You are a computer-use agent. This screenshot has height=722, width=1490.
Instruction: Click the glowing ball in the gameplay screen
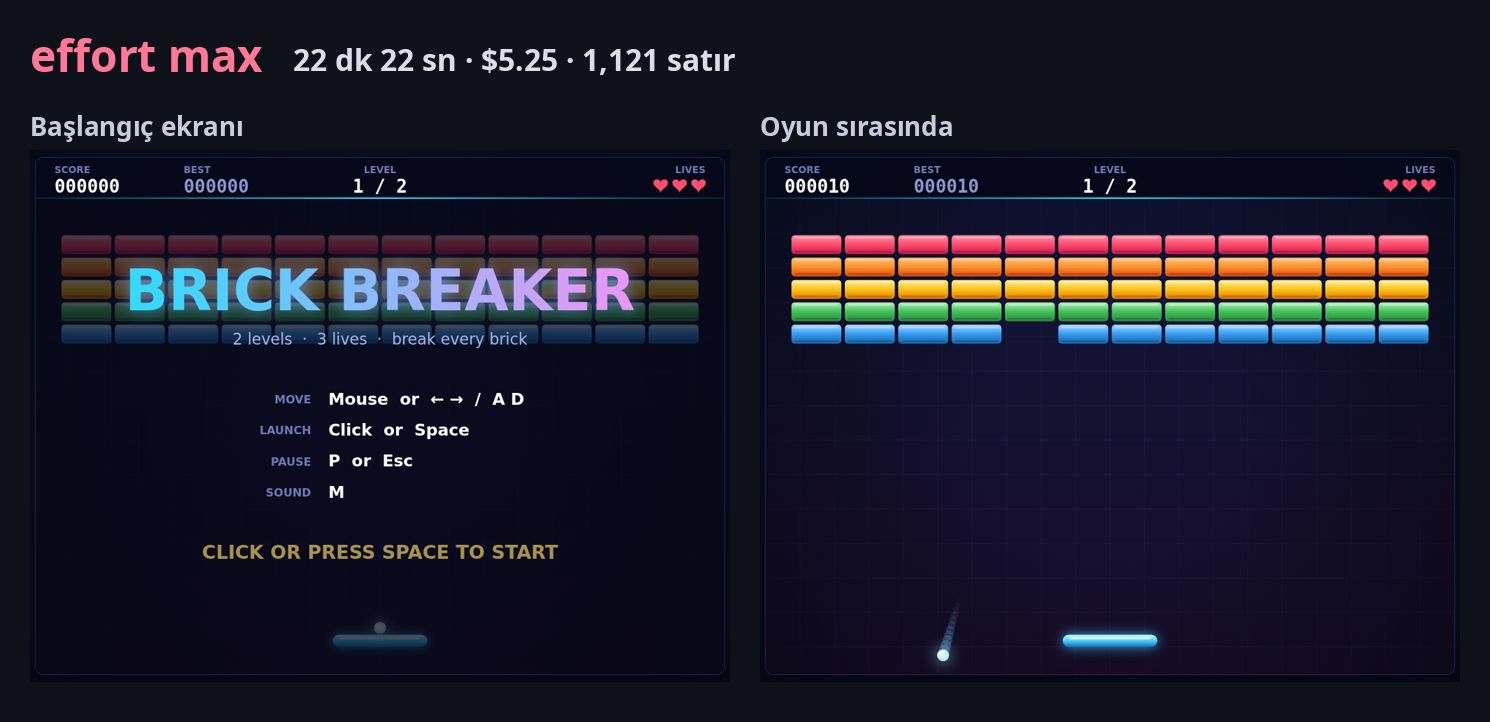point(943,655)
